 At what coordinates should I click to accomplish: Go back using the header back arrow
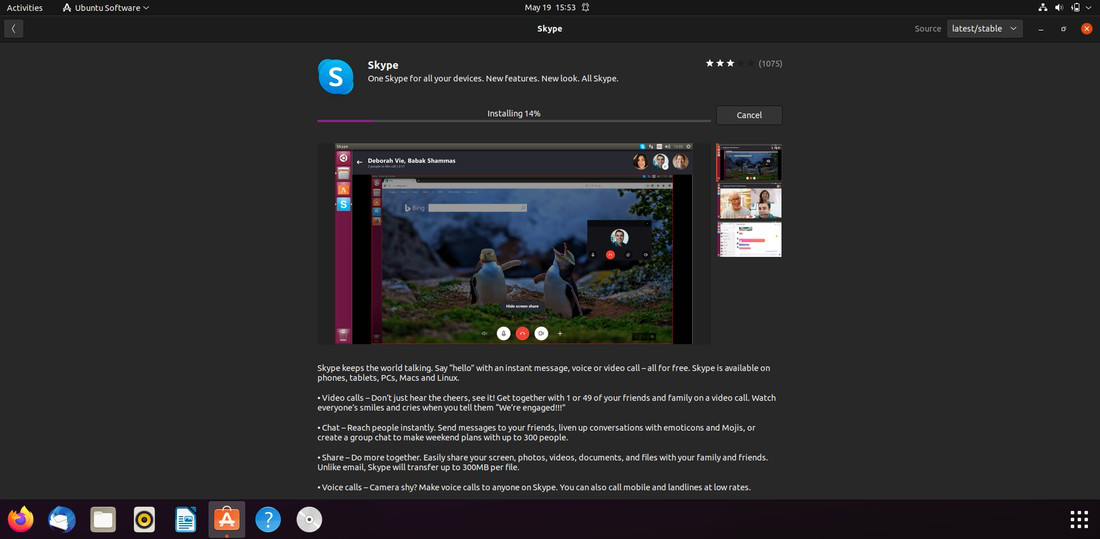click(x=13, y=29)
